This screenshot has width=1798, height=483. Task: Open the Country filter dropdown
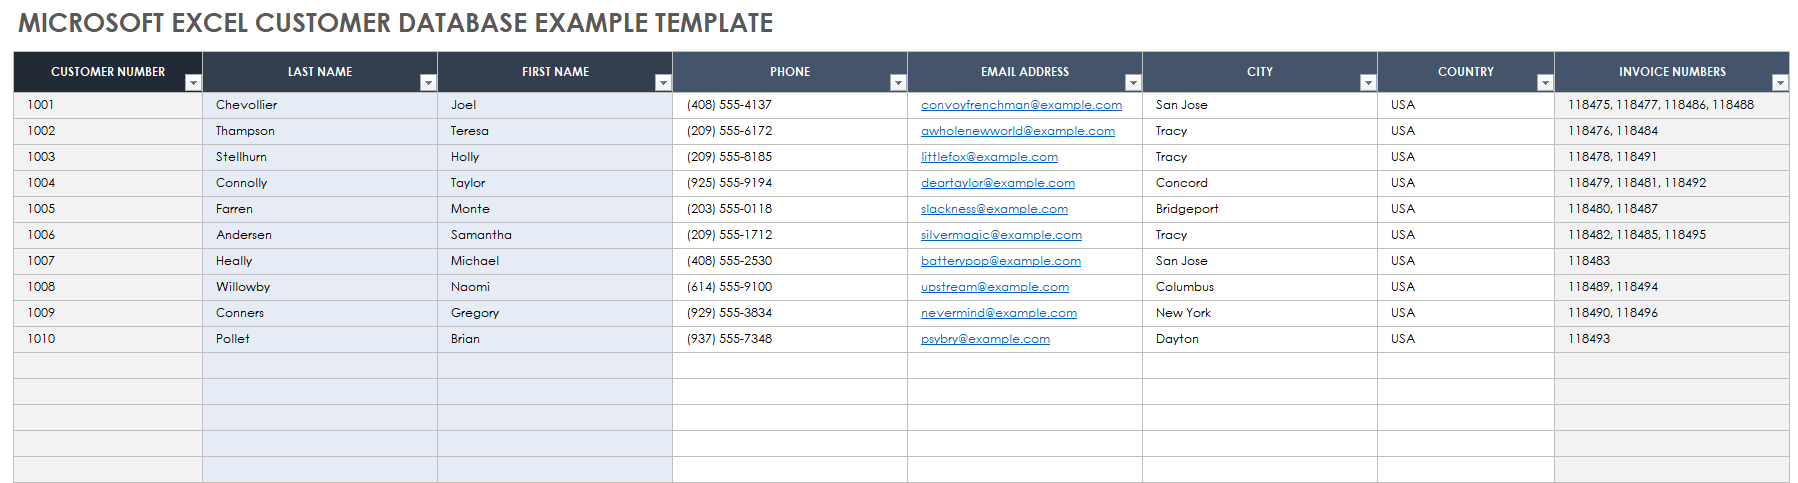pyautogui.click(x=1545, y=83)
